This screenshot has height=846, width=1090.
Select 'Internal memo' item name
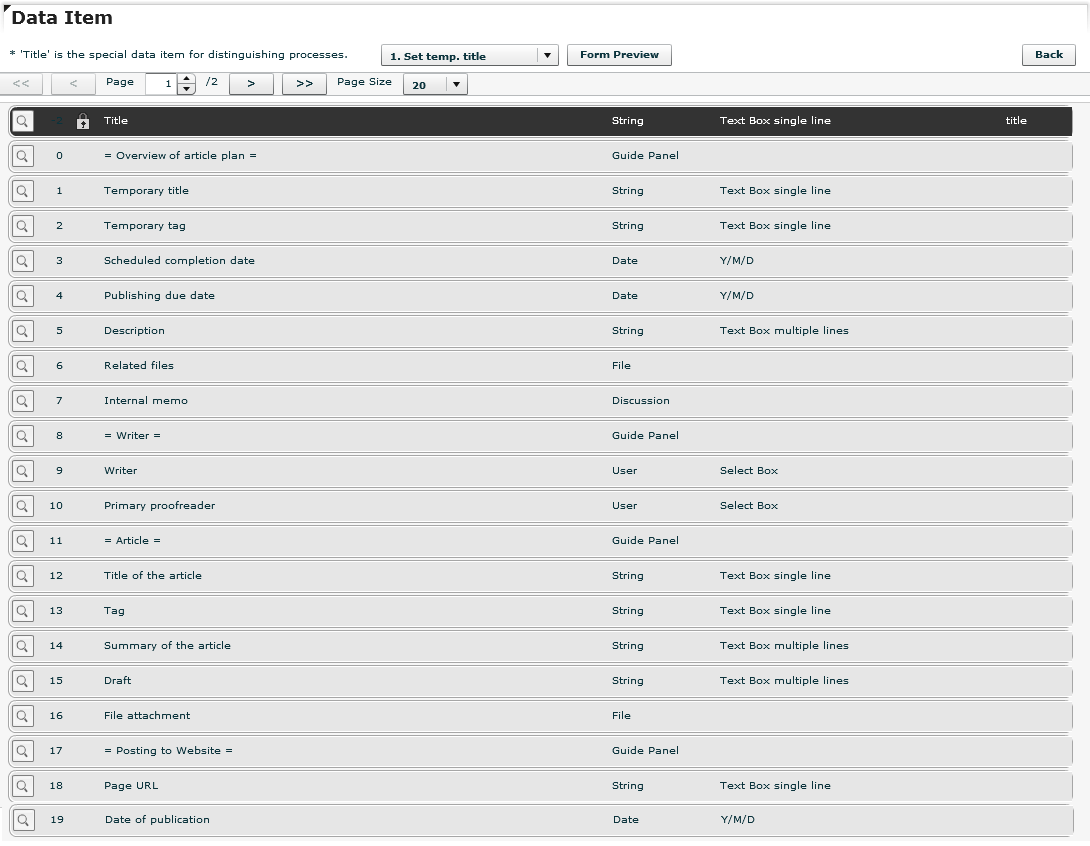tap(146, 400)
